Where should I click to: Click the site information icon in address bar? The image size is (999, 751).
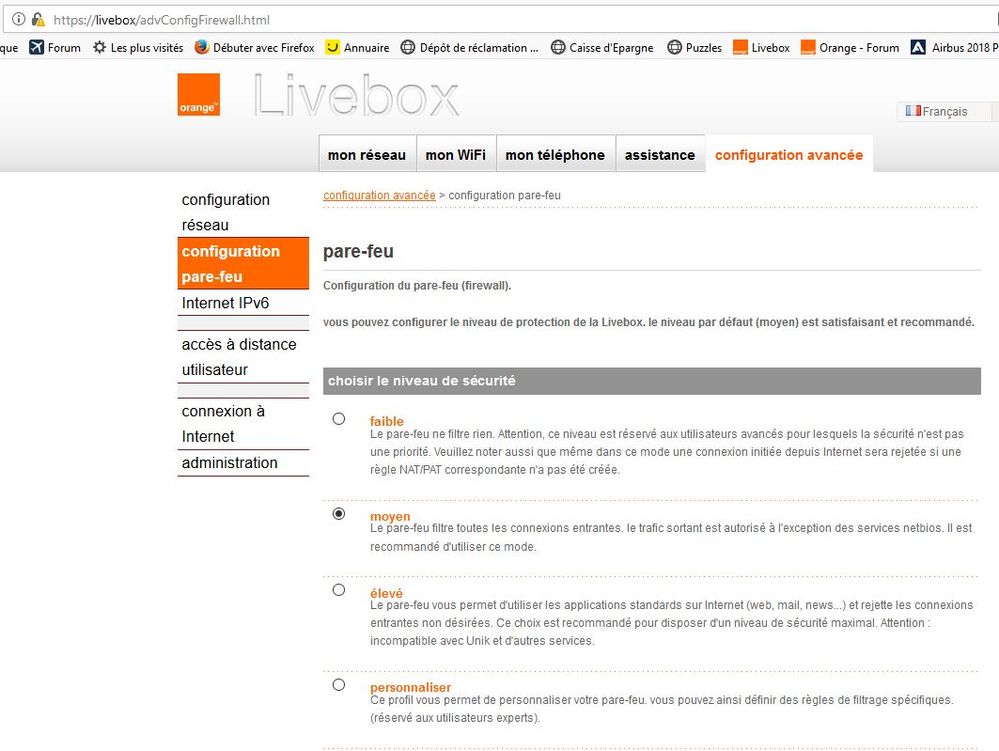(19, 19)
